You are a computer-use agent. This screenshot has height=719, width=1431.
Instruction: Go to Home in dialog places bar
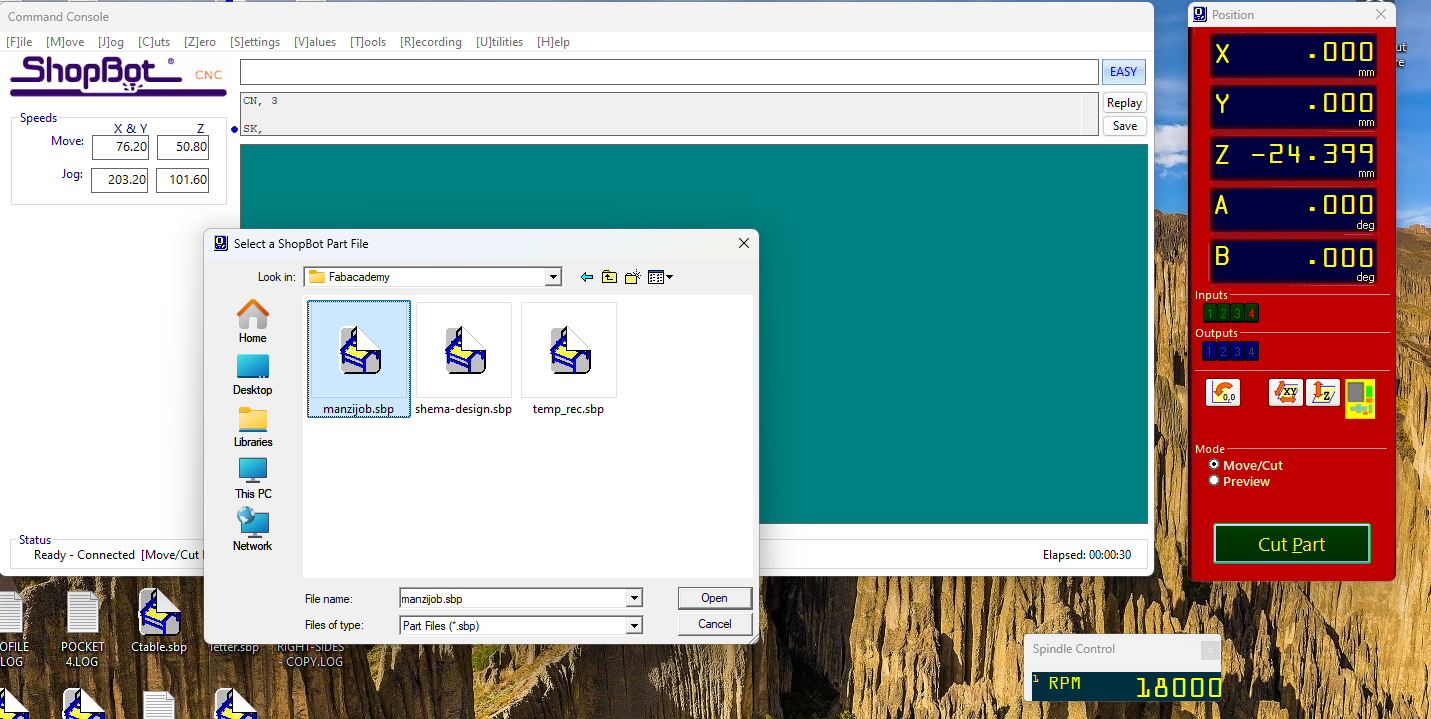253,321
